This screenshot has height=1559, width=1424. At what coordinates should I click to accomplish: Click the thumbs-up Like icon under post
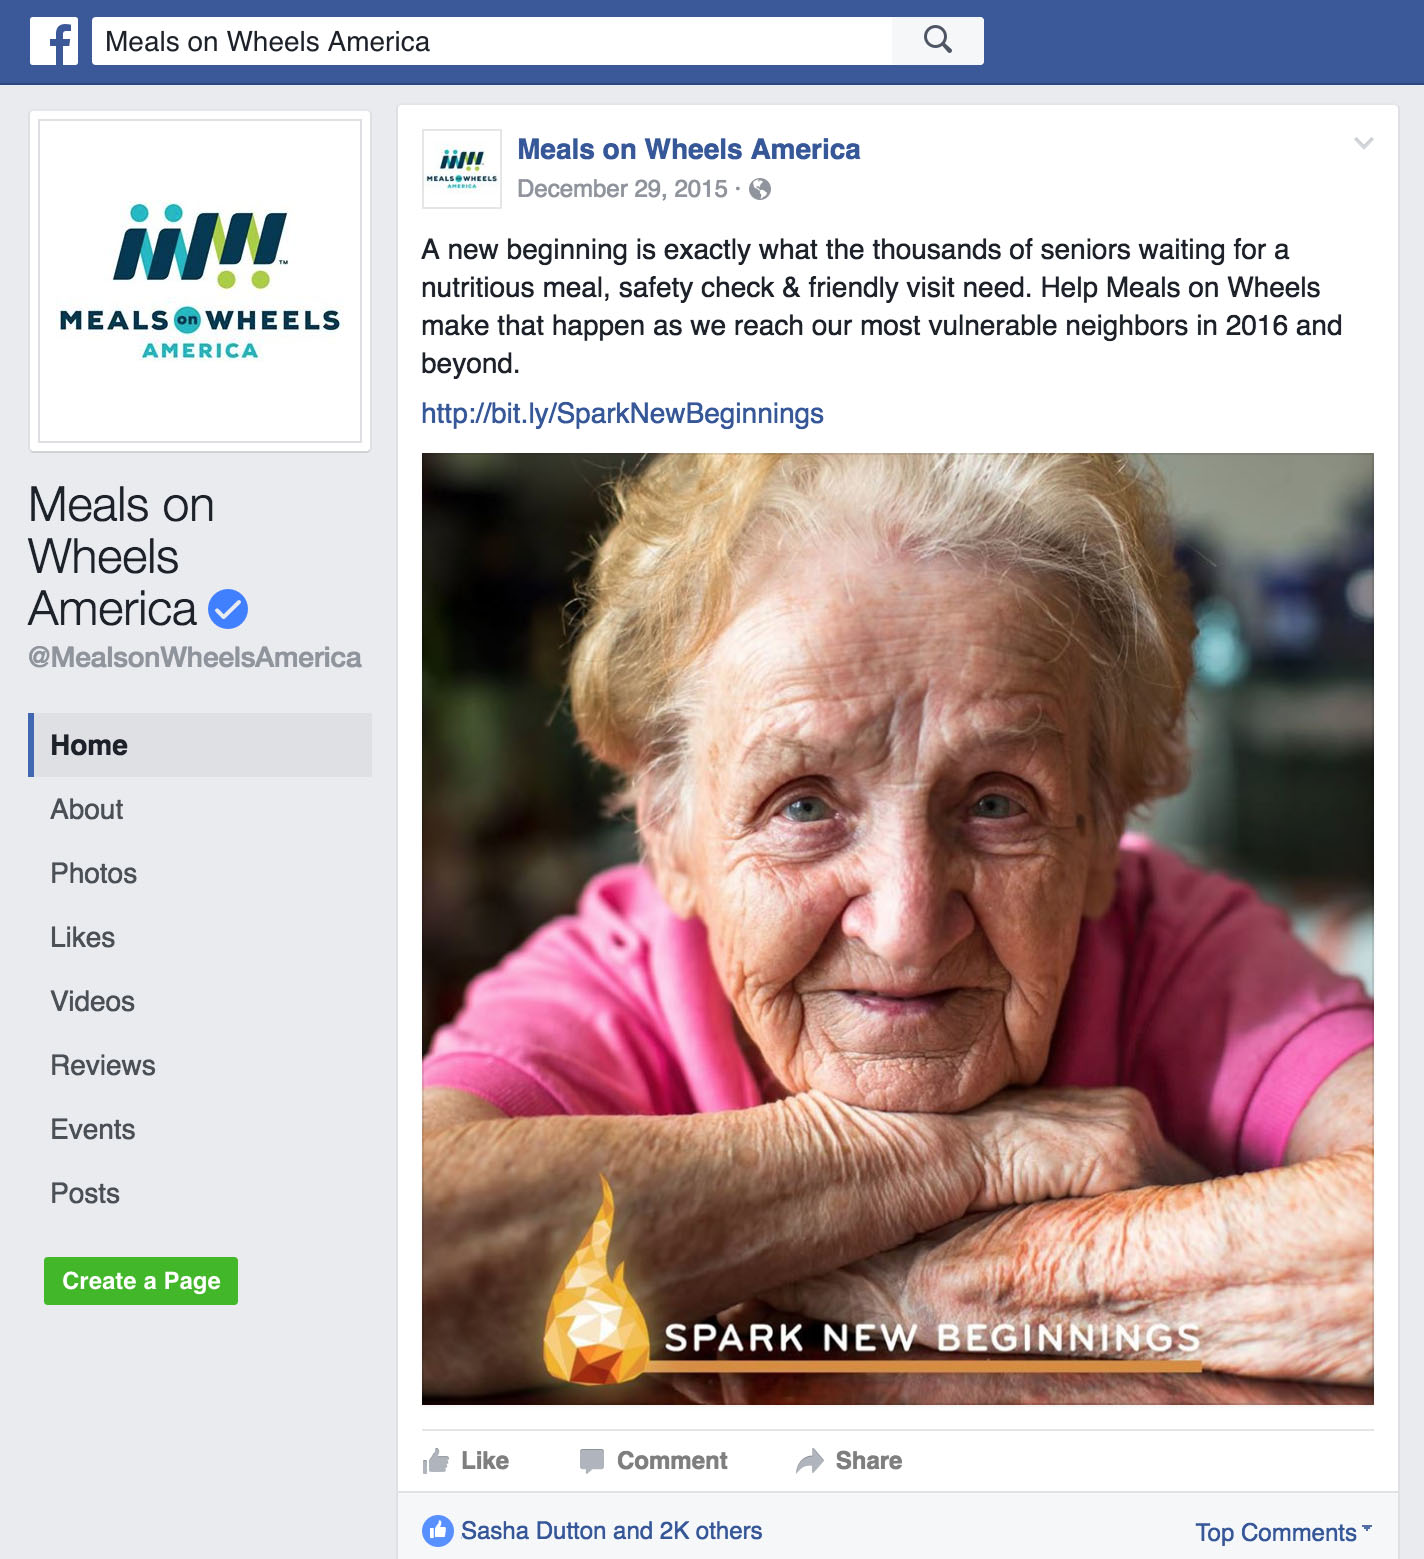(x=436, y=1461)
